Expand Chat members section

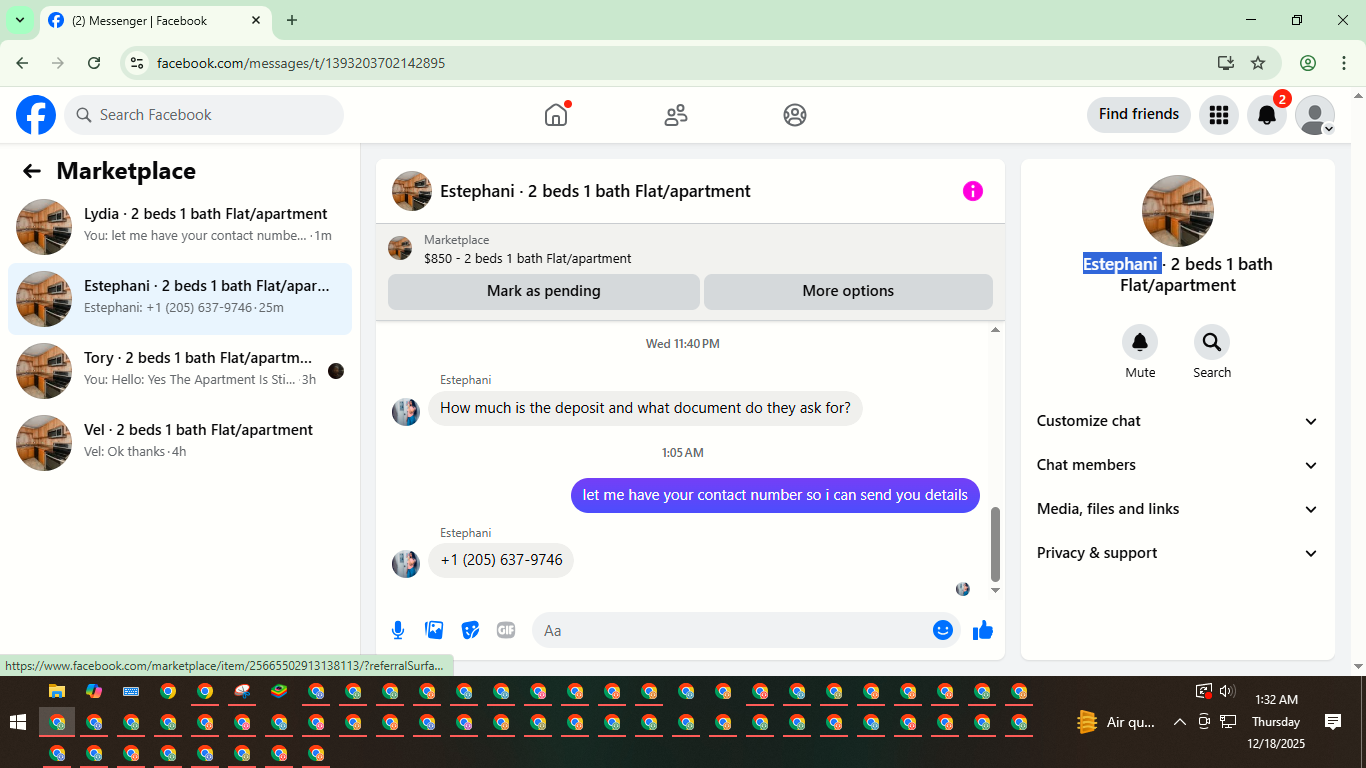point(1178,465)
